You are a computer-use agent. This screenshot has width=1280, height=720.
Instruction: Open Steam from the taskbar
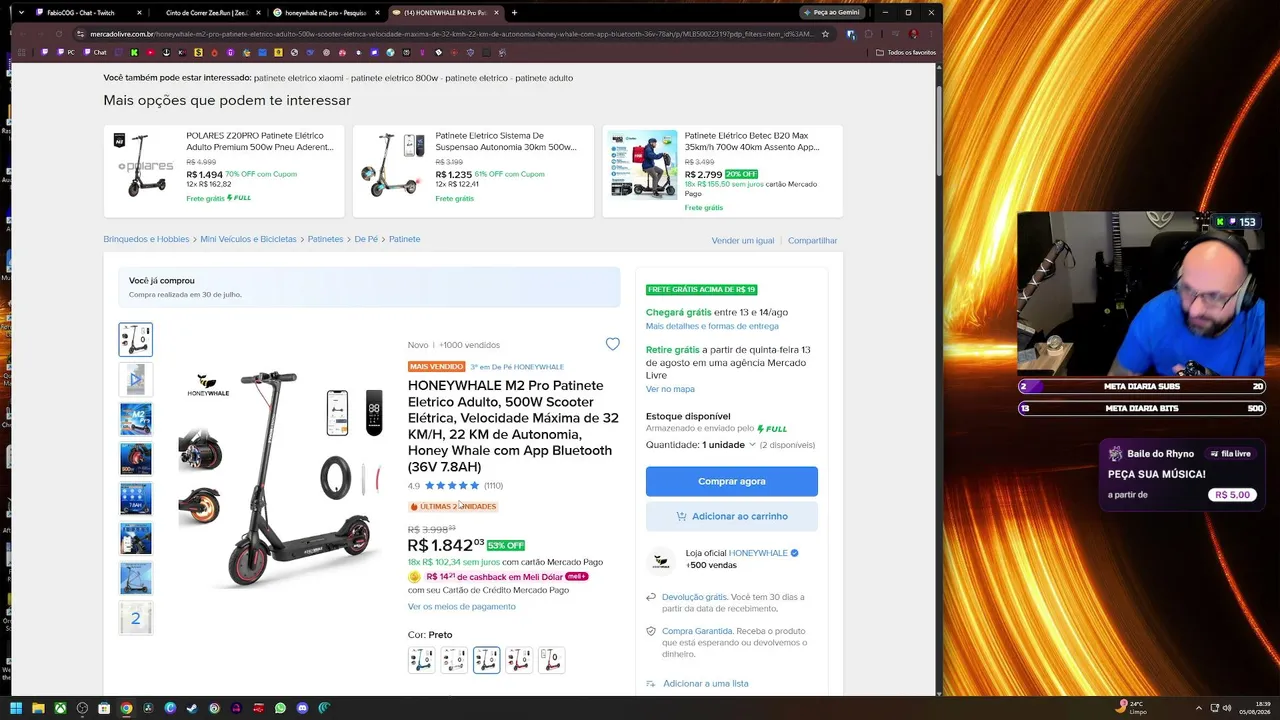[x=192, y=708]
